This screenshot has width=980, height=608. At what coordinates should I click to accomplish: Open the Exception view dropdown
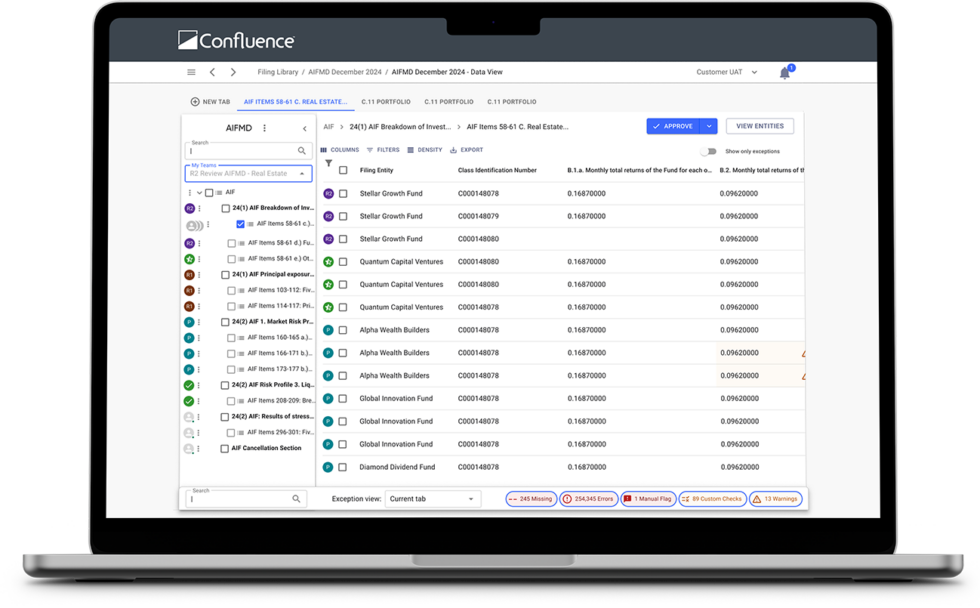(x=433, y=498)
